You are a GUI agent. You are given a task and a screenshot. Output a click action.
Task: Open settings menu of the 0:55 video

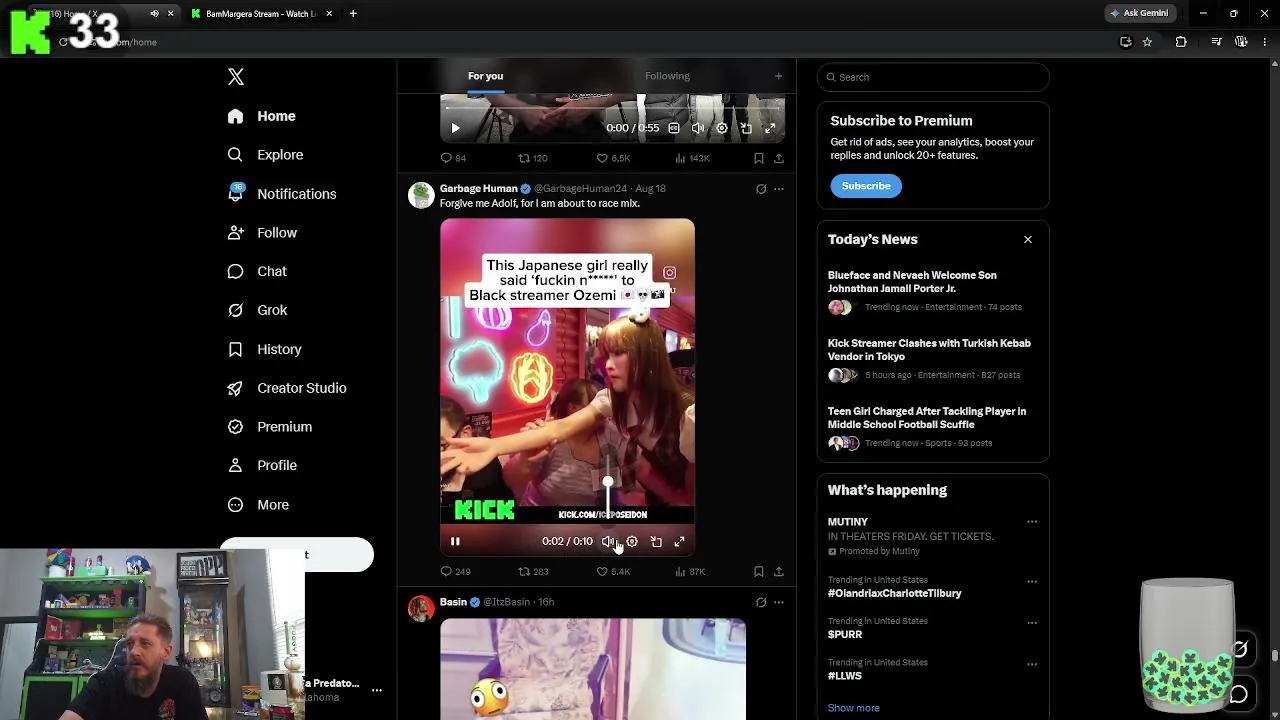click(x=722, y=128)
